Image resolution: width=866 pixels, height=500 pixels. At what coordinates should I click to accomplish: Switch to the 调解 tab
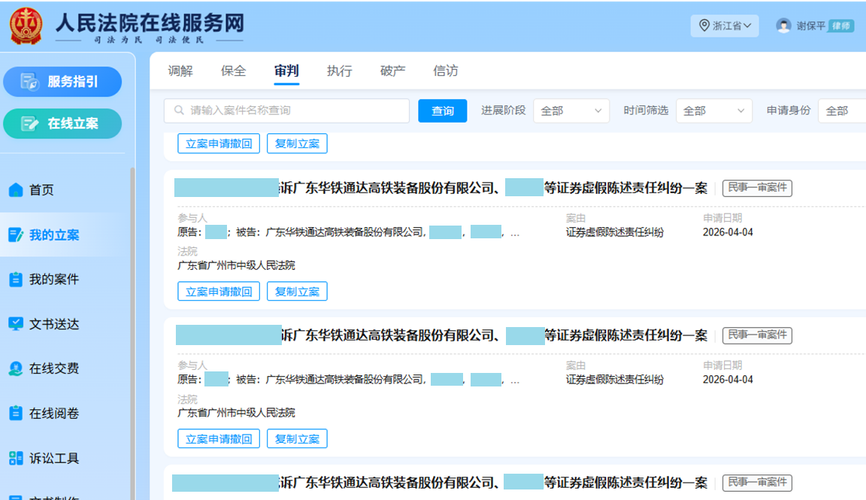tap(181, 71)
